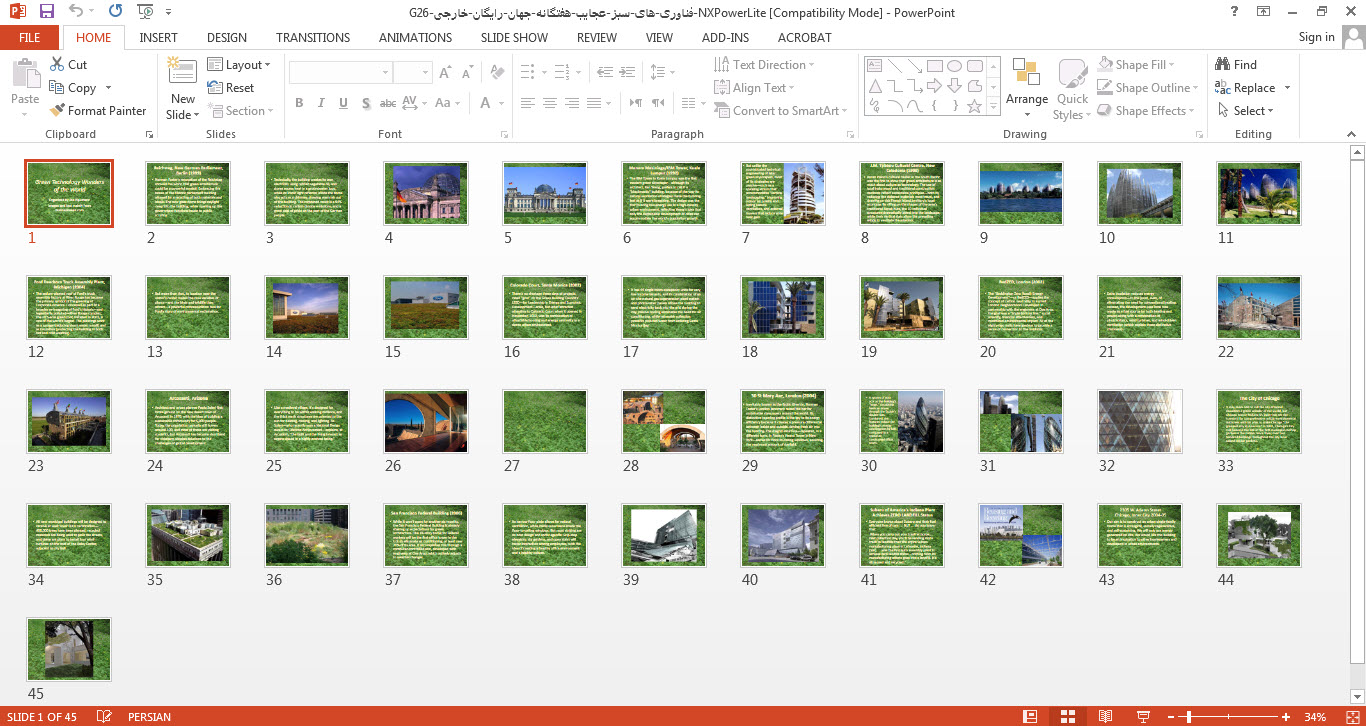1366x726 pixels.
Task: Toggle Italic formatting
Action: coord(322,103)
